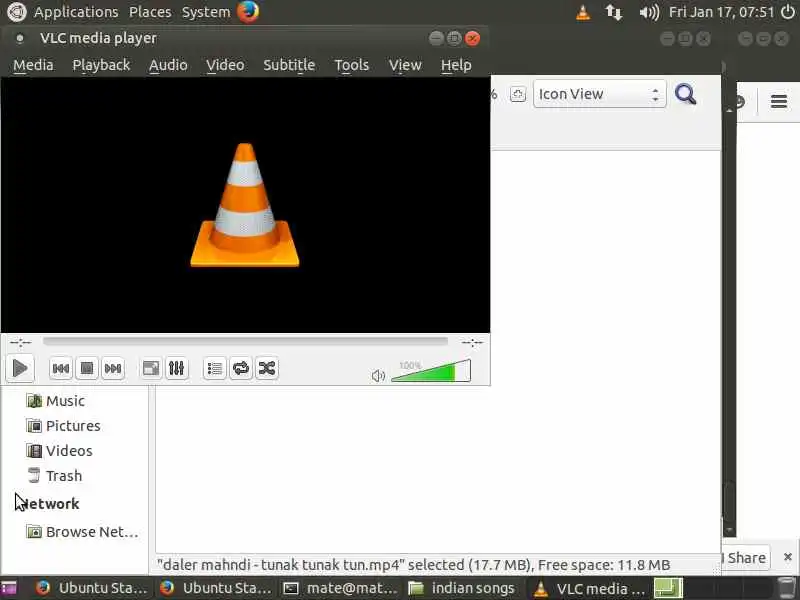Select Browse Network in the sidebar

[x=82, y=532]
